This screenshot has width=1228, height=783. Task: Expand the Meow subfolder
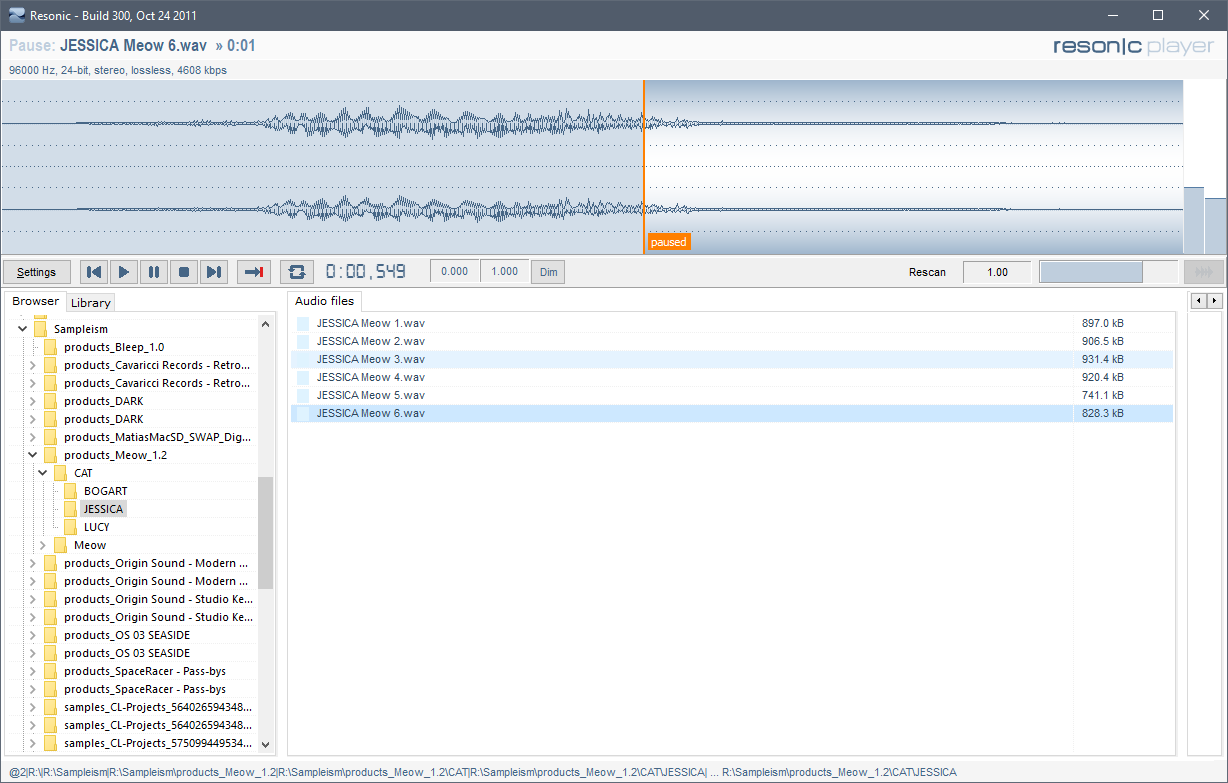point(42,545)
